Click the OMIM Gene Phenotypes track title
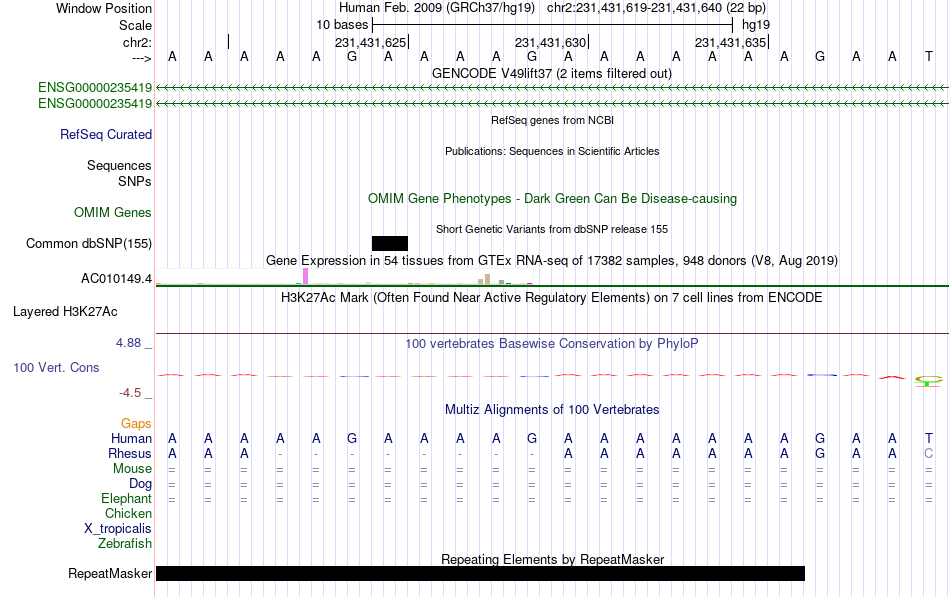 [553, 199]
